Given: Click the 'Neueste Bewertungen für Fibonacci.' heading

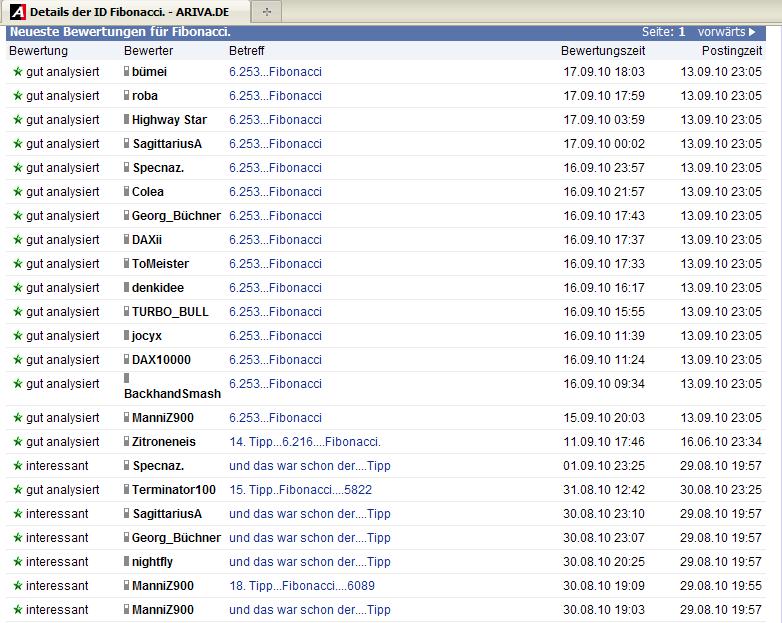Looking at the screenshot, I should click(120, 32).
